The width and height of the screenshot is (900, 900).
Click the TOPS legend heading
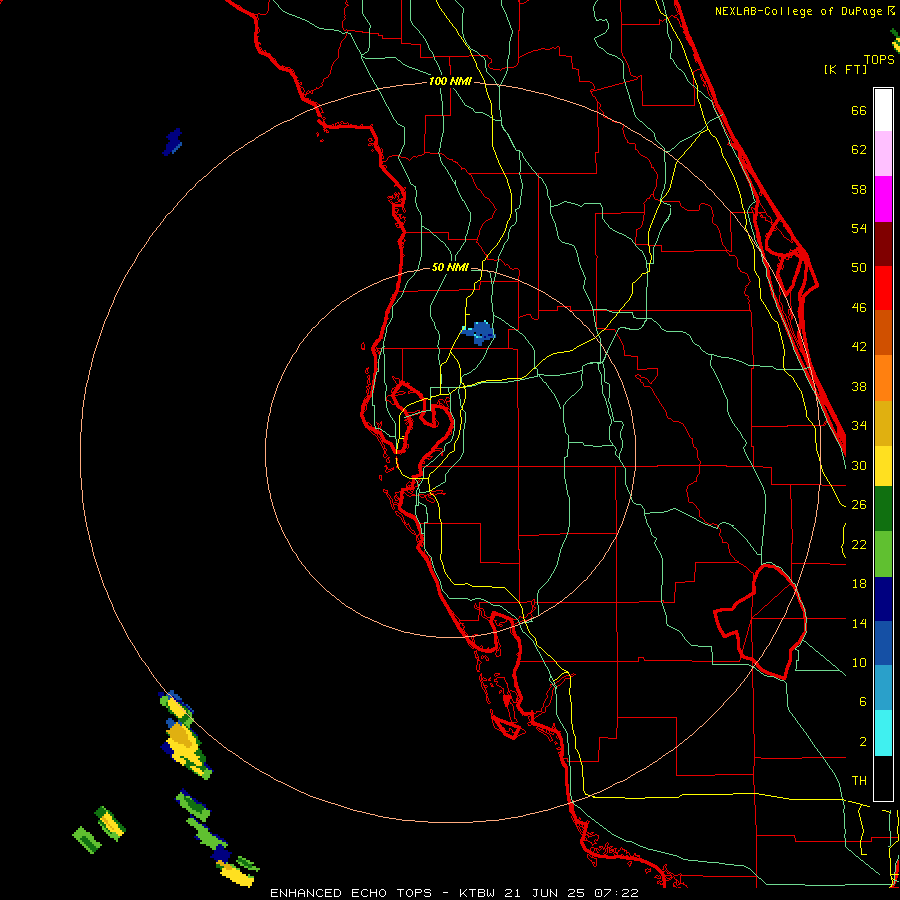coord(879,59)
